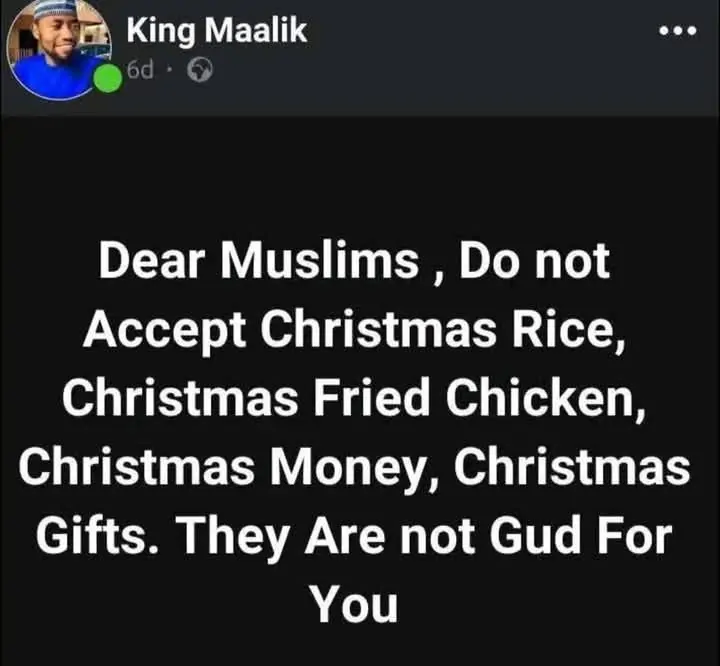The width and height of the screenshot is (720, 666).
Task: Click the 'Dear Muslims , Do not' line
Action: (354, 262)
